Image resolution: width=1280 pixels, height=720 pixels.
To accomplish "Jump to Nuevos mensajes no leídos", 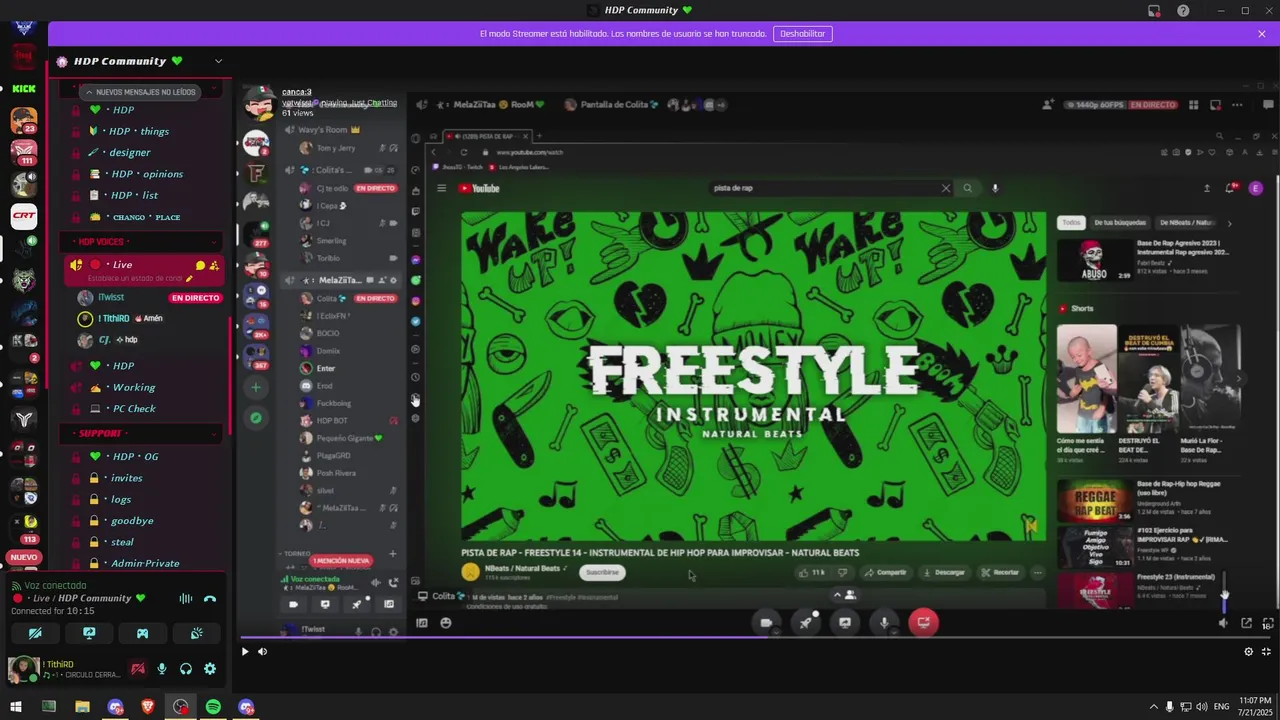I will tap(140, 91).
